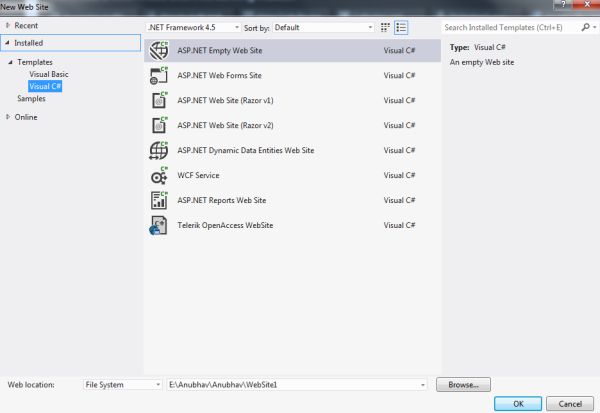Click the OK button
Viewport: 600px width, 413px height.
pyautogui.click(x=518, y=404)
